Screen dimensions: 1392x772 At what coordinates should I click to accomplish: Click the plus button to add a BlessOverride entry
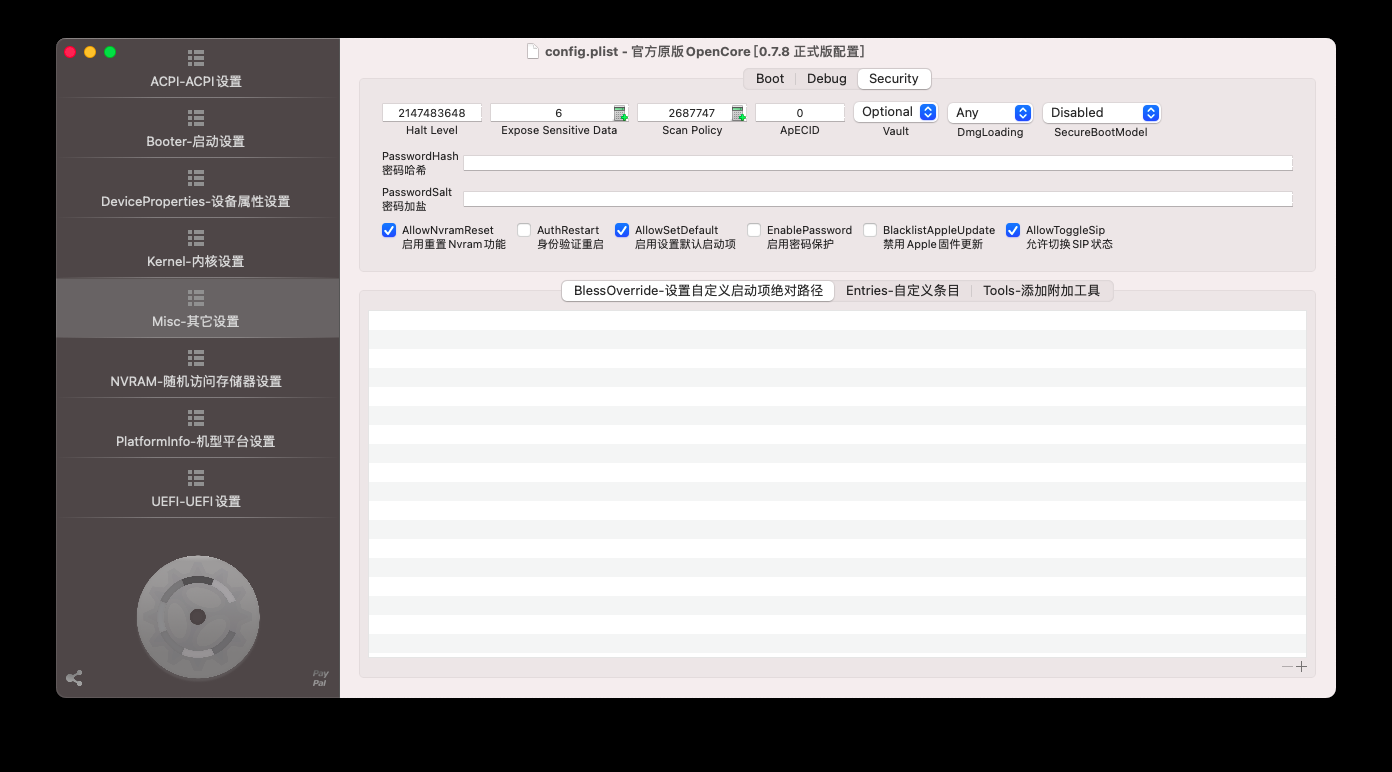(x=1301, y=666)
